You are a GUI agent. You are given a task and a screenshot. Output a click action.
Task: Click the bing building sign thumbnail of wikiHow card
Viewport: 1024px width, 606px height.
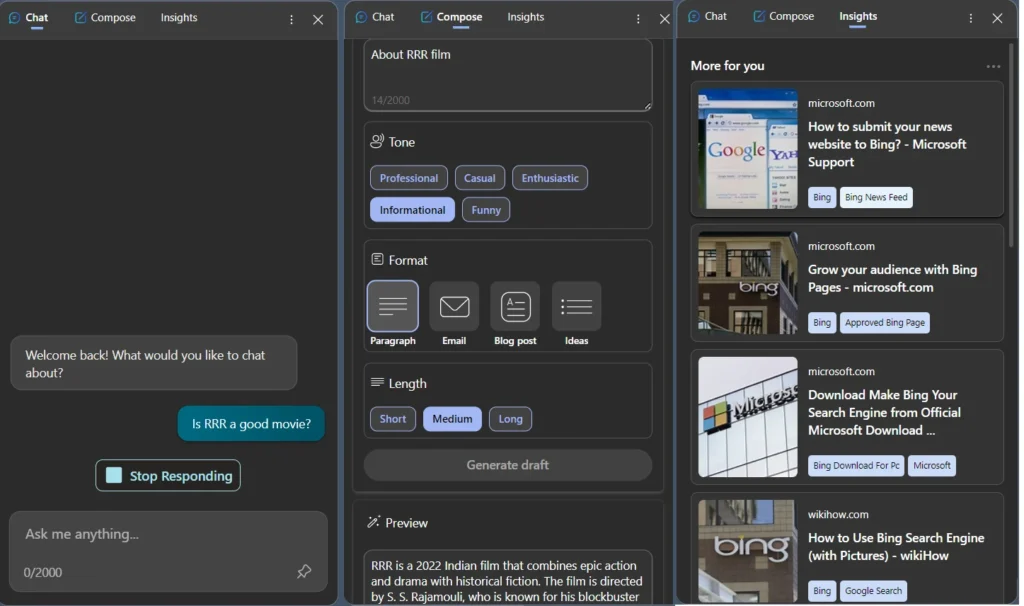(748, 550)
